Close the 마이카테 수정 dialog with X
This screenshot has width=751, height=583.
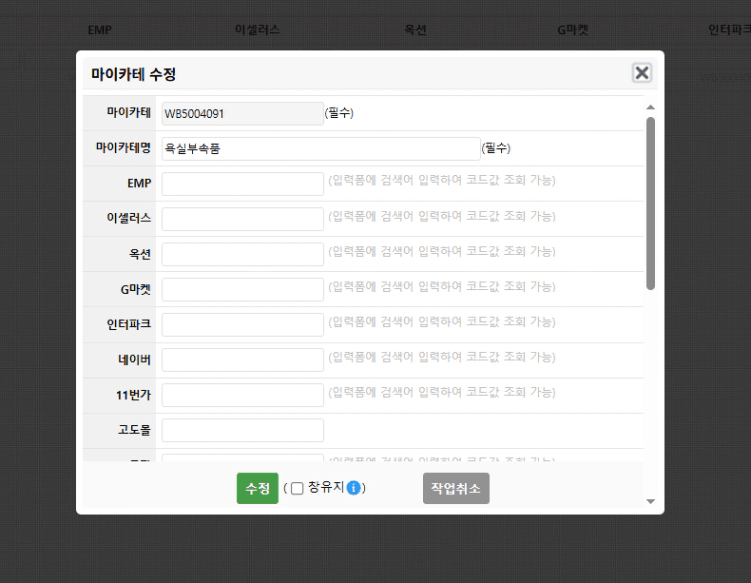point(641,73)
